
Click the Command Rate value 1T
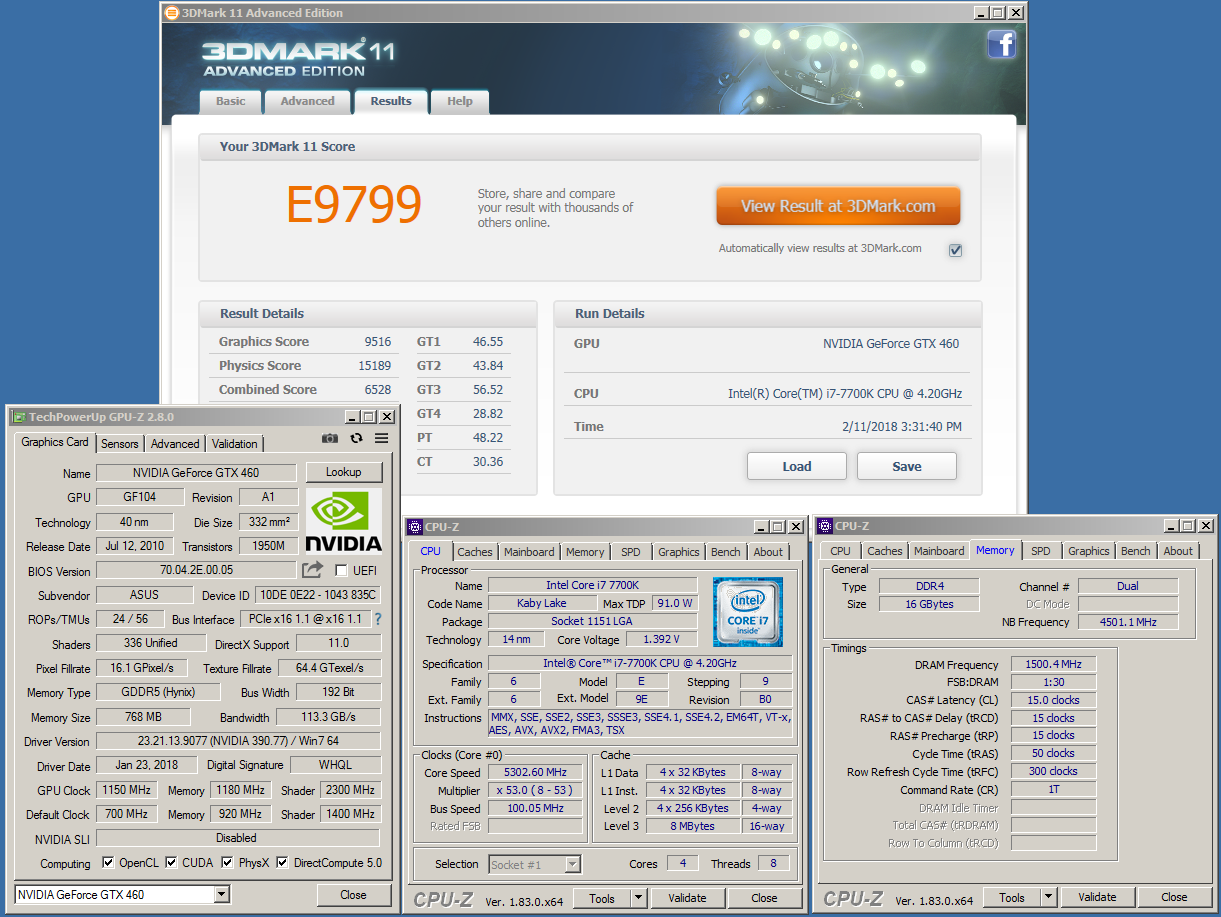[x=1053, y=790]
